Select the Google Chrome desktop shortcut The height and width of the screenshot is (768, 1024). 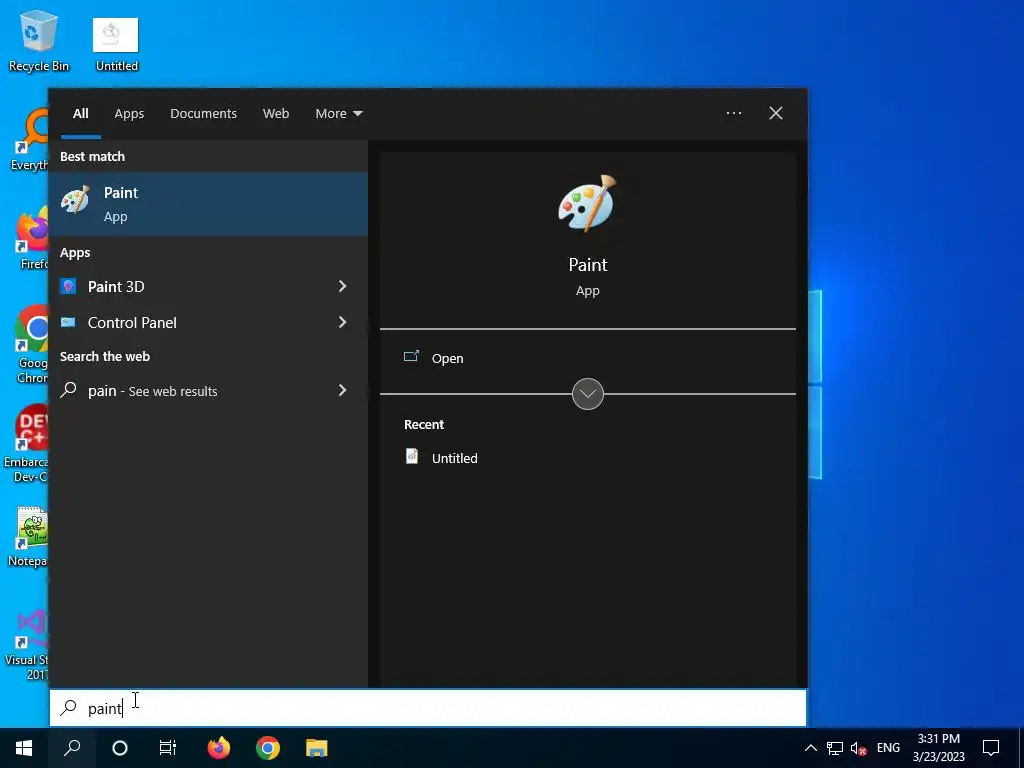[31, 344]
